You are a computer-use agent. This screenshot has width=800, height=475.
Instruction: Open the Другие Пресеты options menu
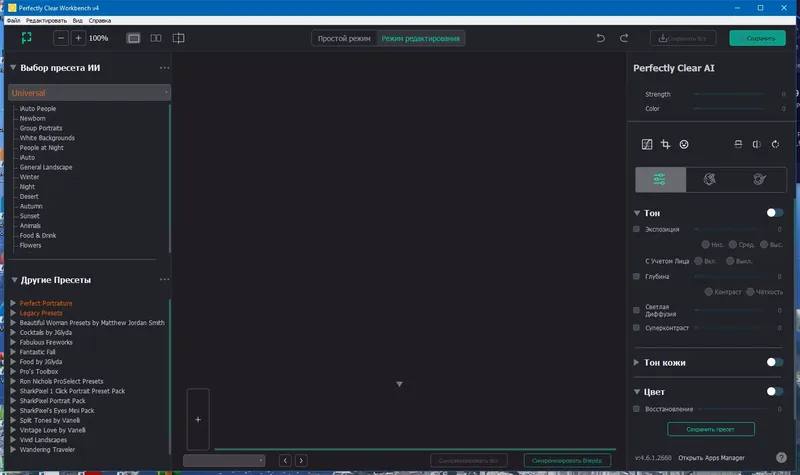(x=164, y=280)
